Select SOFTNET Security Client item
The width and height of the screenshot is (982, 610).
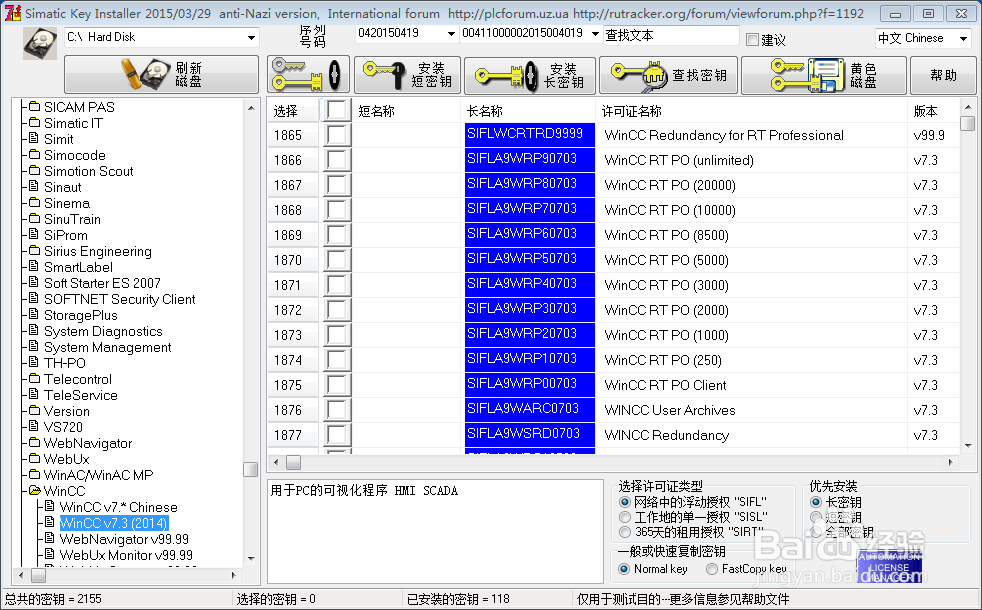(x=119, y=299)
